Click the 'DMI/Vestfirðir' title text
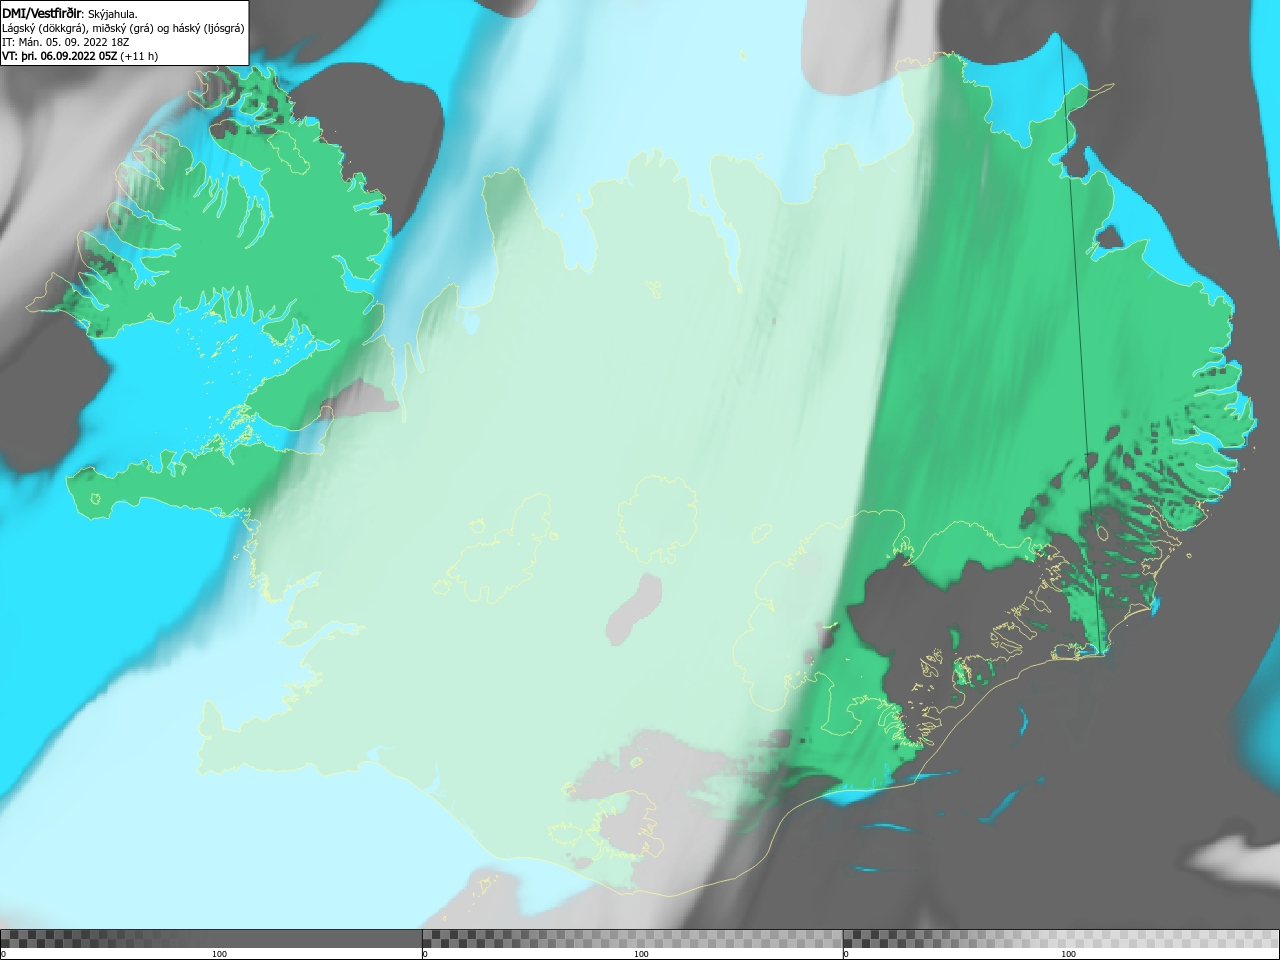The height and width of the screenshot is (960, 1280). coord(42,13)
